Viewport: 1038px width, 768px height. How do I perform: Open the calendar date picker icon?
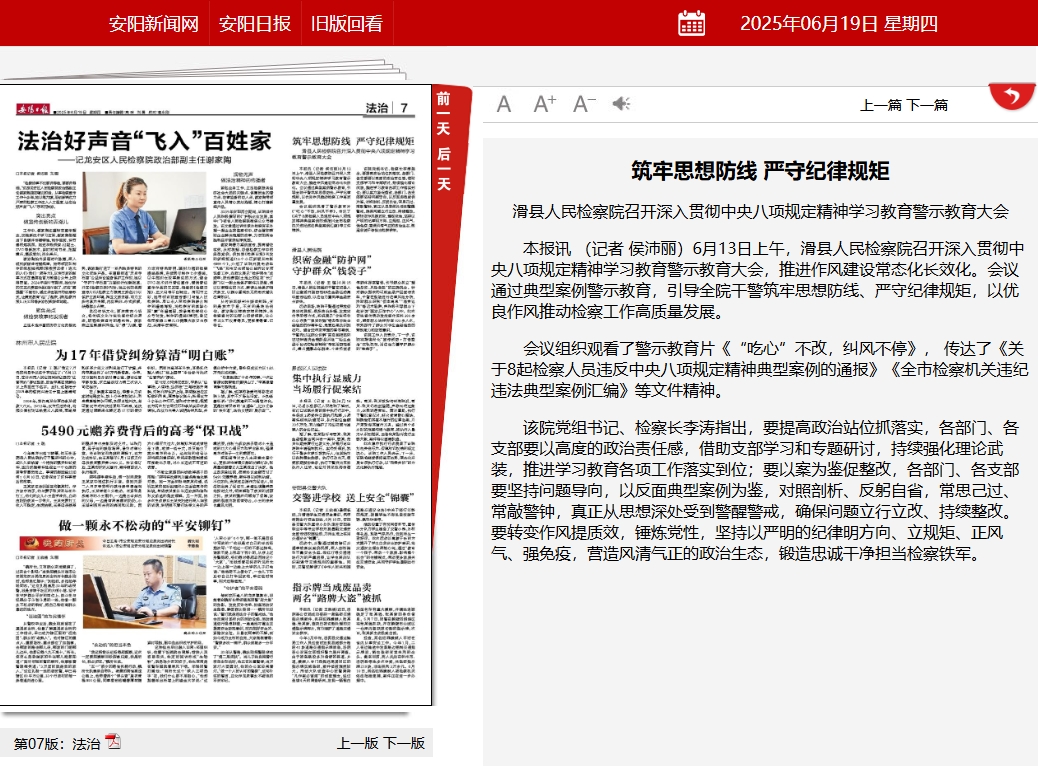click(691, 23)
